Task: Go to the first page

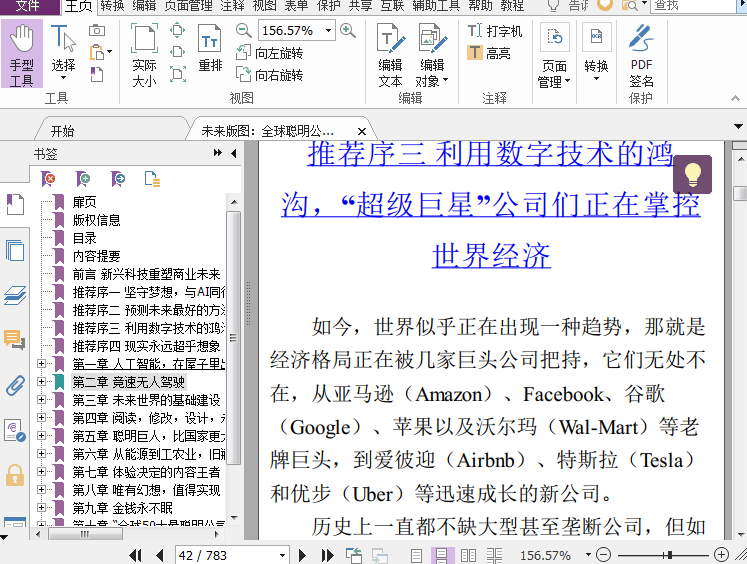Action: [x=135, y=555]
